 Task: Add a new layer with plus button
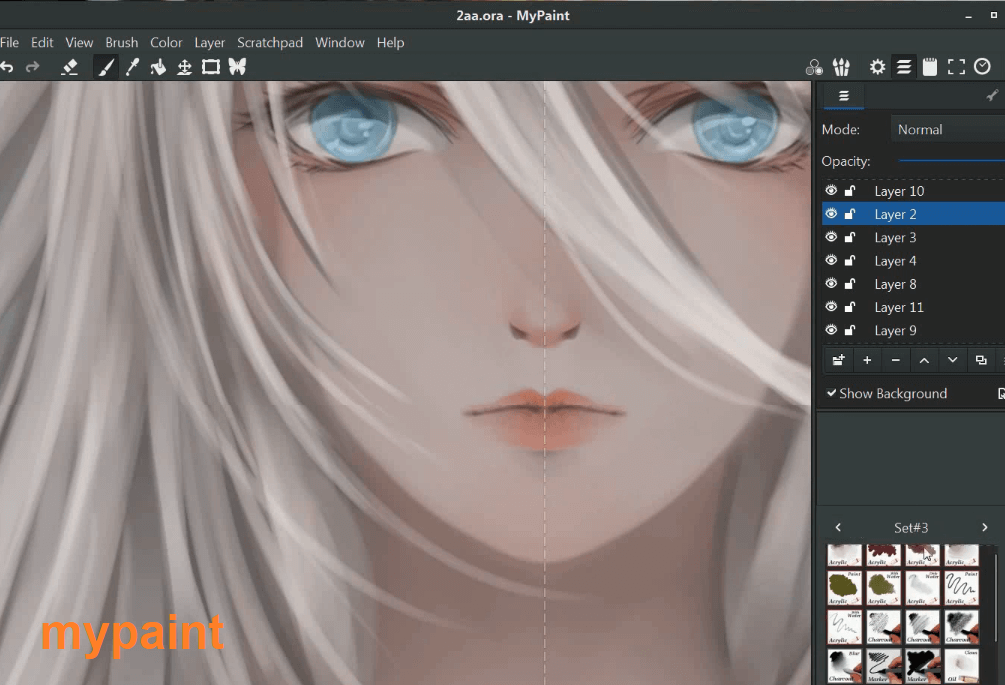coord(867,360)
